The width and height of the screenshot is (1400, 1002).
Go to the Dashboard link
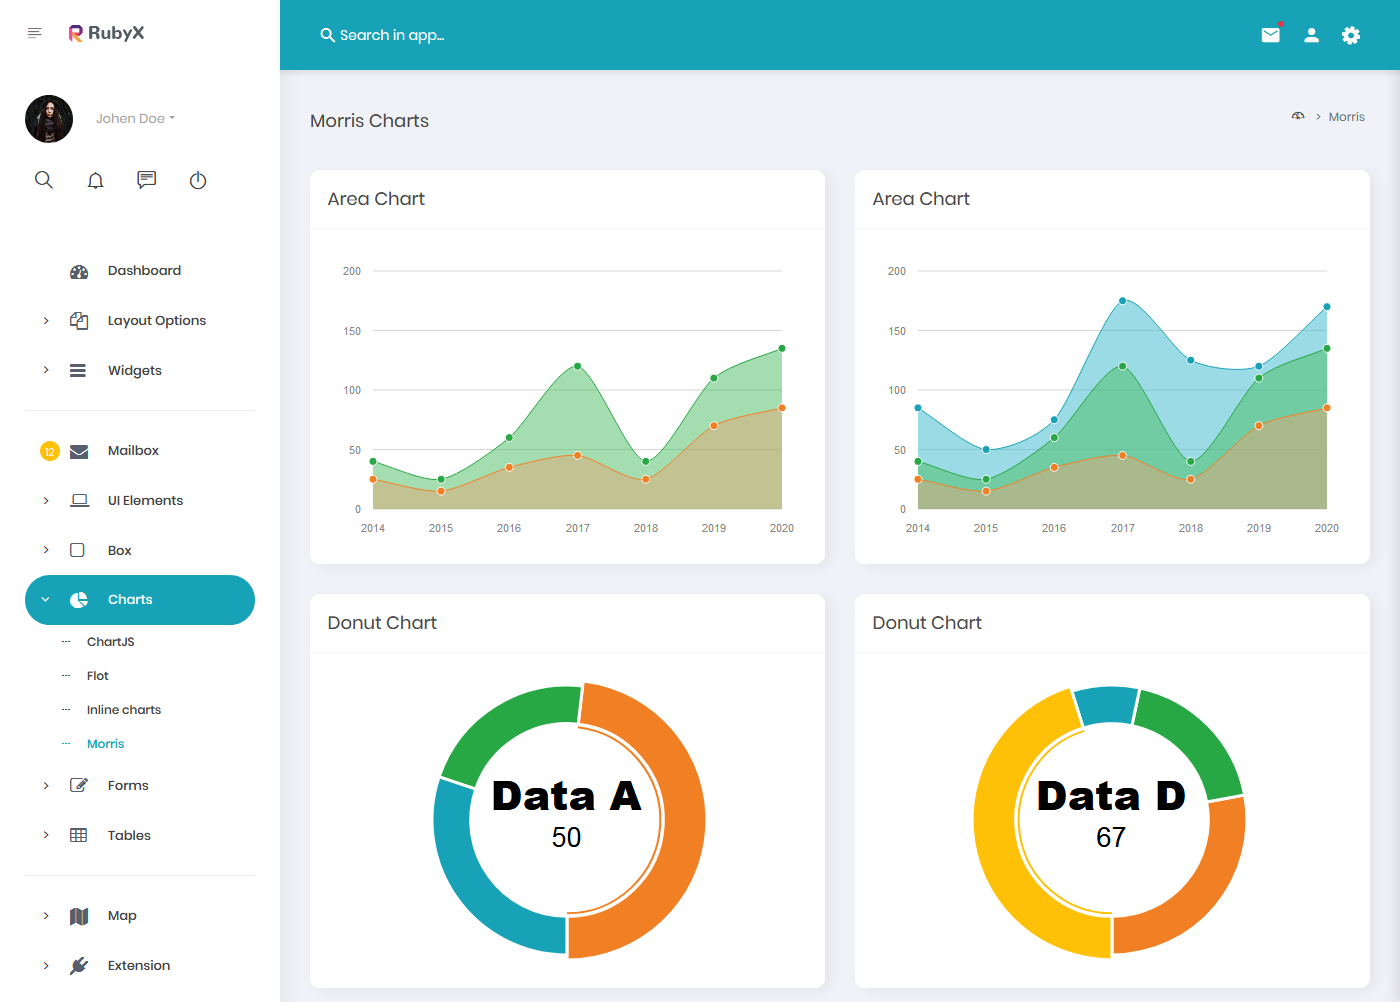tap(144, 270)
